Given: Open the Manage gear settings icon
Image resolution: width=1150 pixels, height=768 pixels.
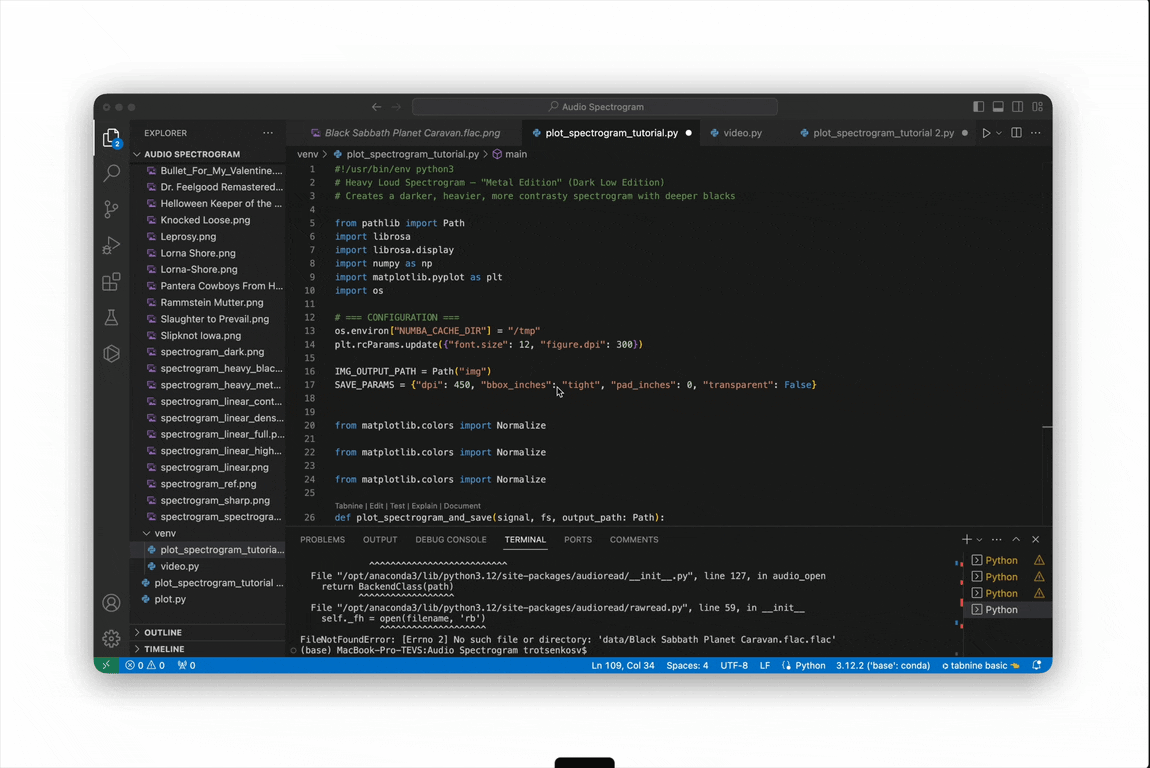Looking at the screenshot, I should (x=111, y=638).
